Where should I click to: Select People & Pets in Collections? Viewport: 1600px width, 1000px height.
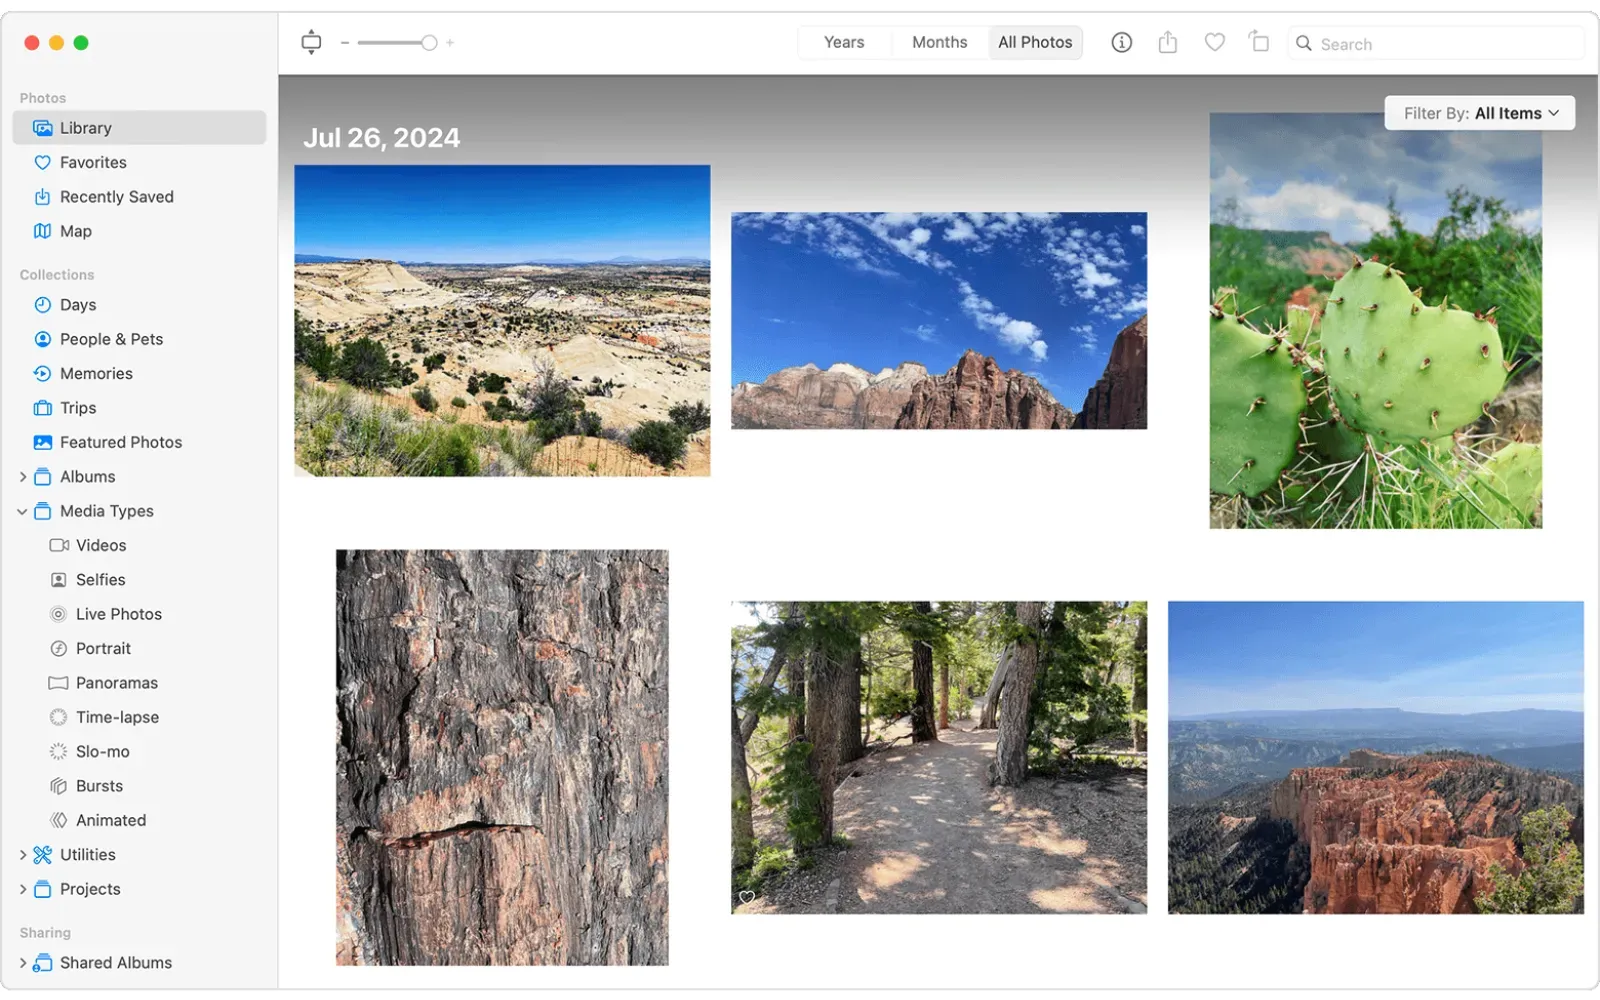coord(111,339)
